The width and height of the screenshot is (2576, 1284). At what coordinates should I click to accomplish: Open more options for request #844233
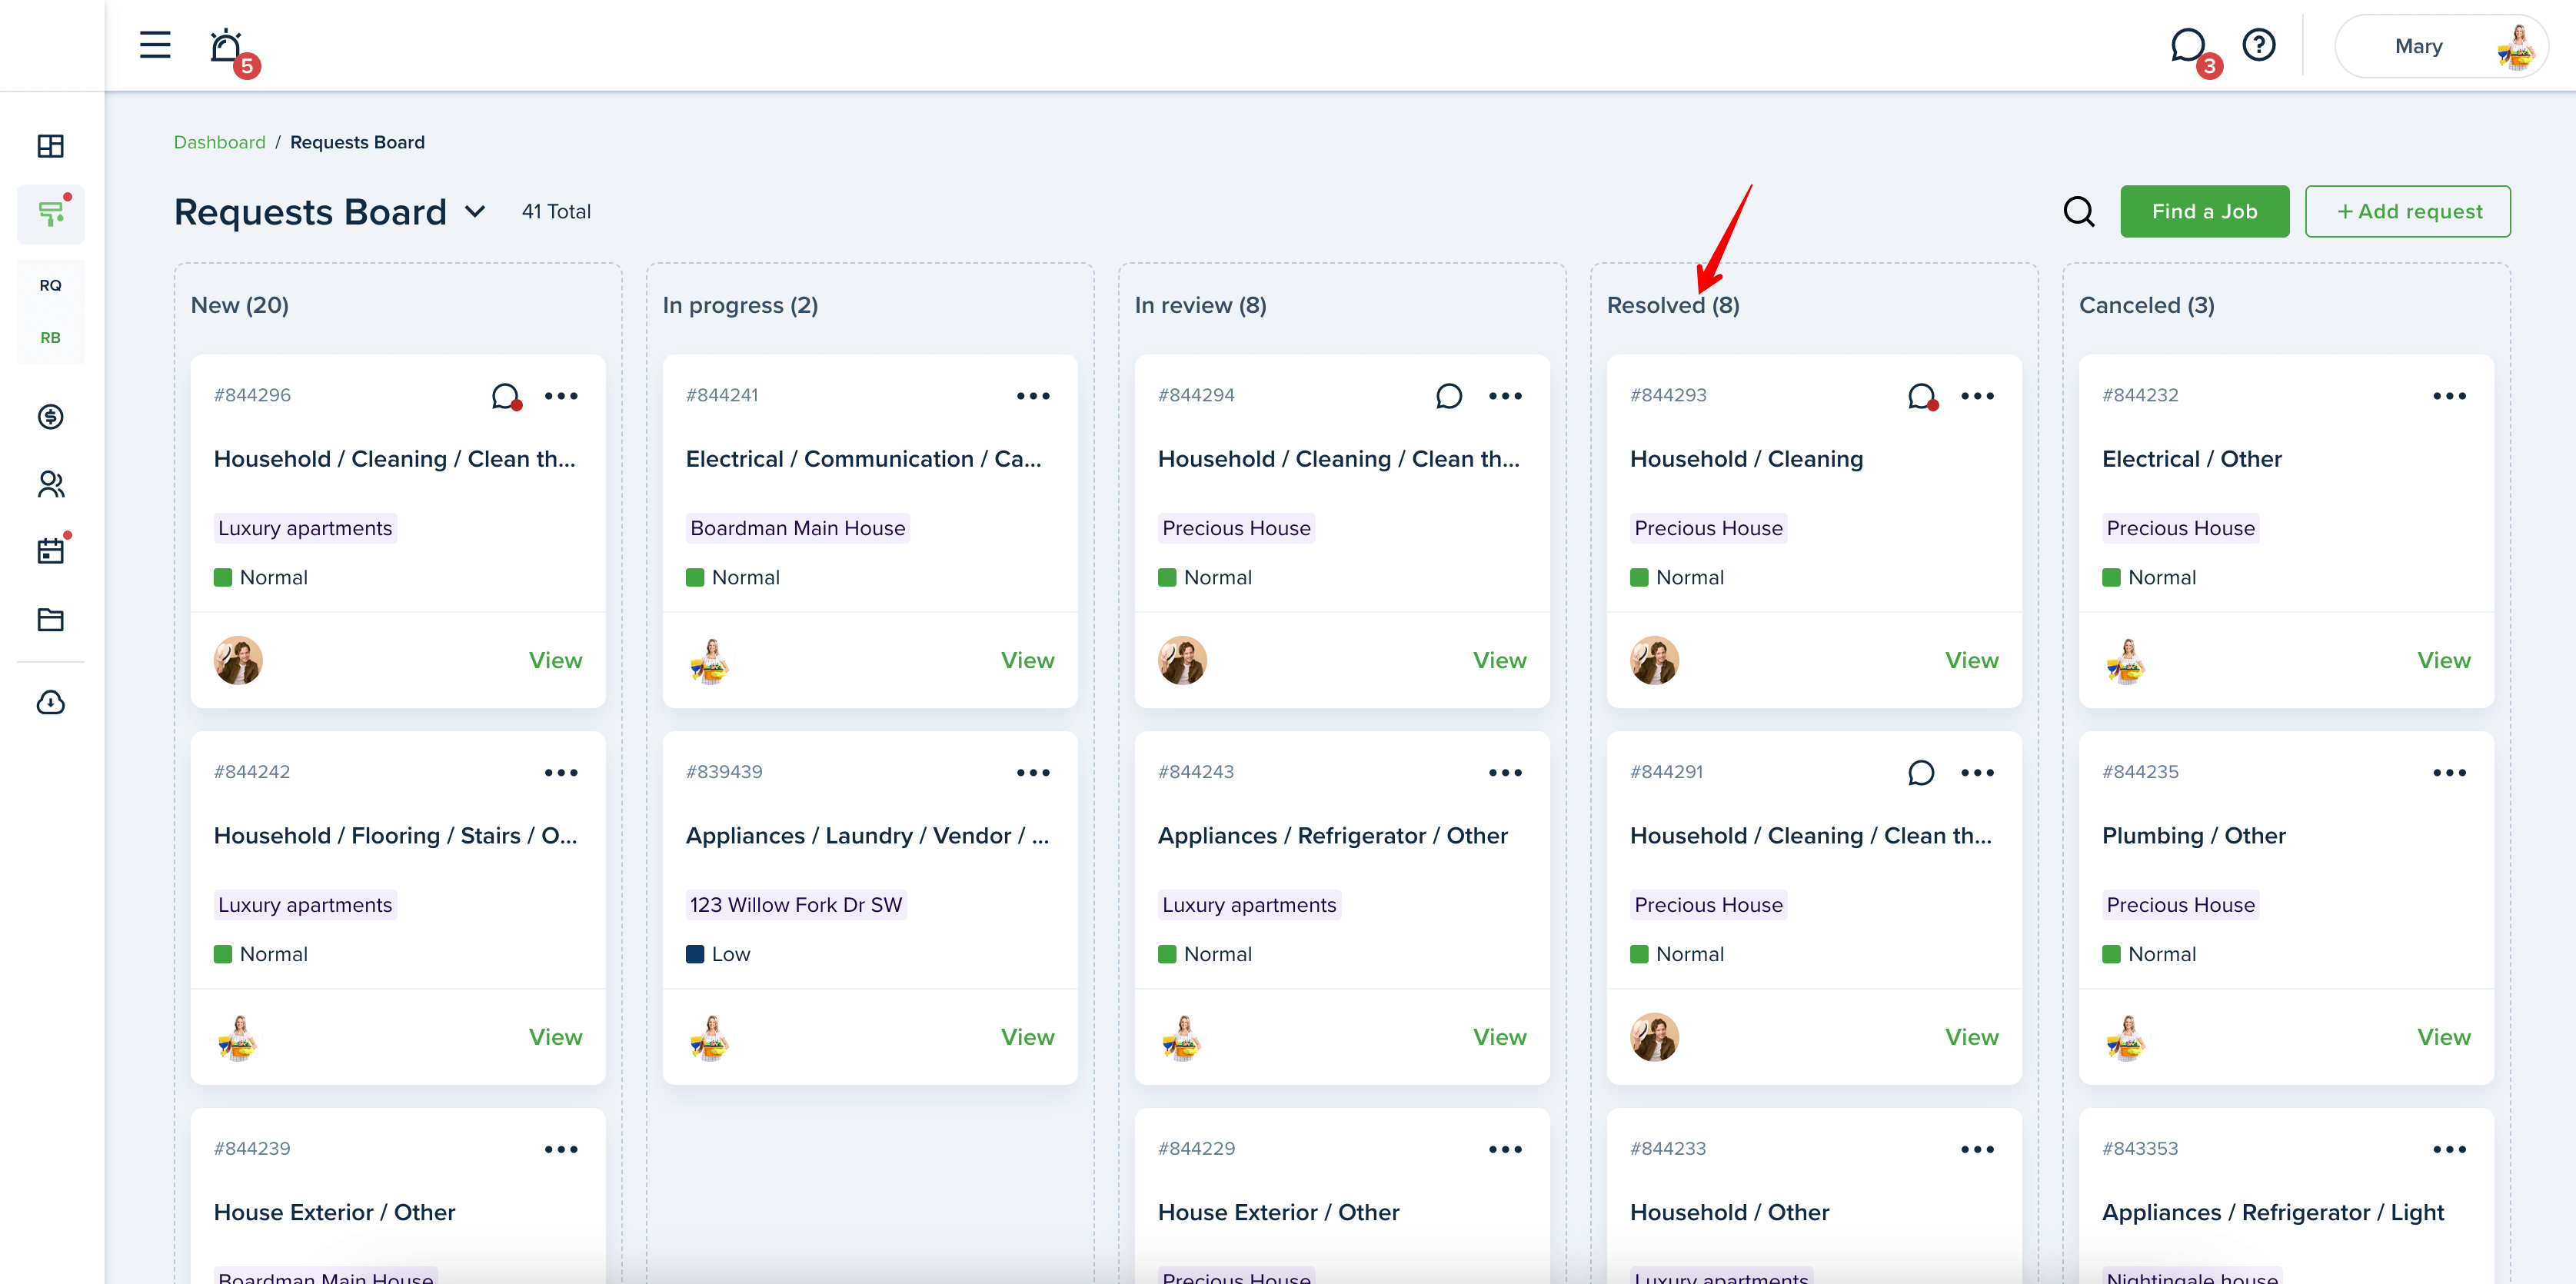click(1977, 1149)
